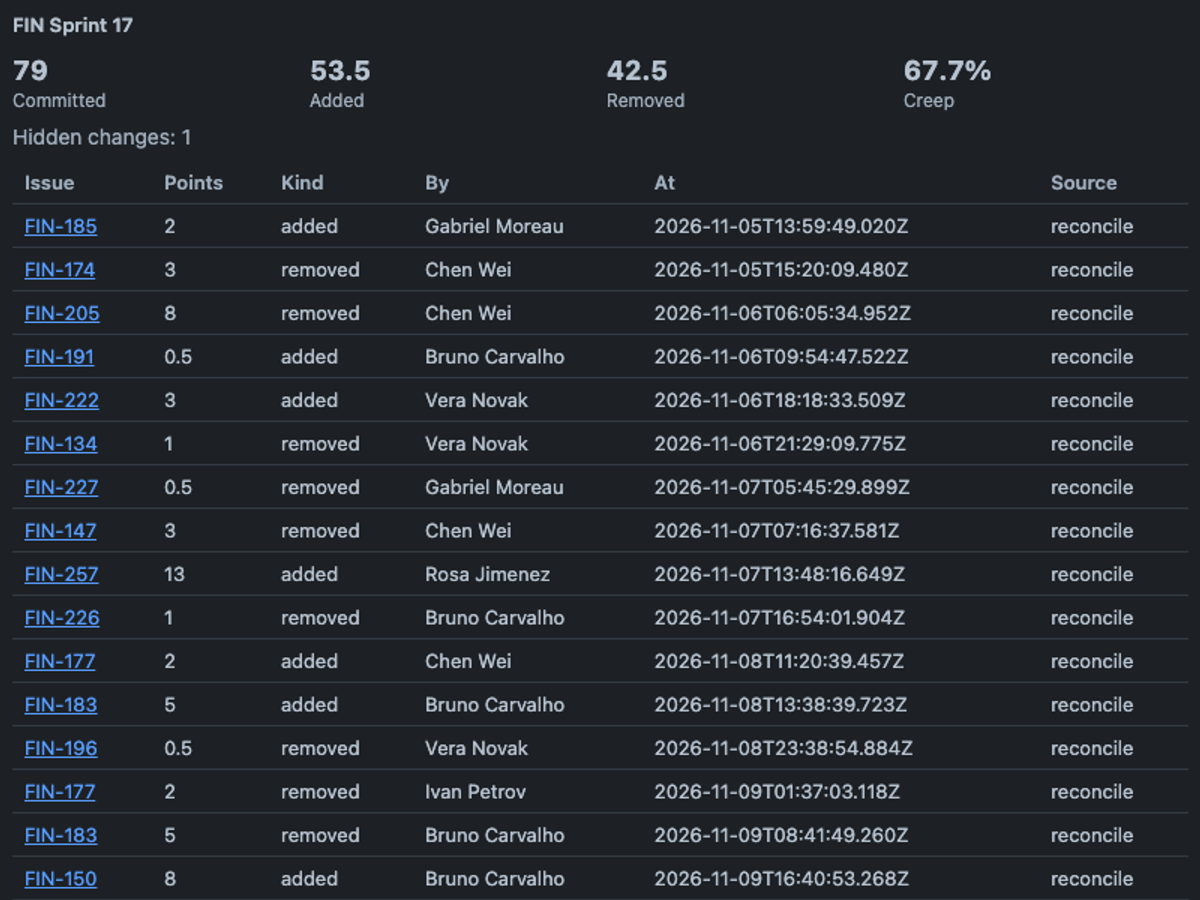Screen dimensions: 1200x900
Task: Click the 67.7% Creep value
Action: click(x=947, y=71)
